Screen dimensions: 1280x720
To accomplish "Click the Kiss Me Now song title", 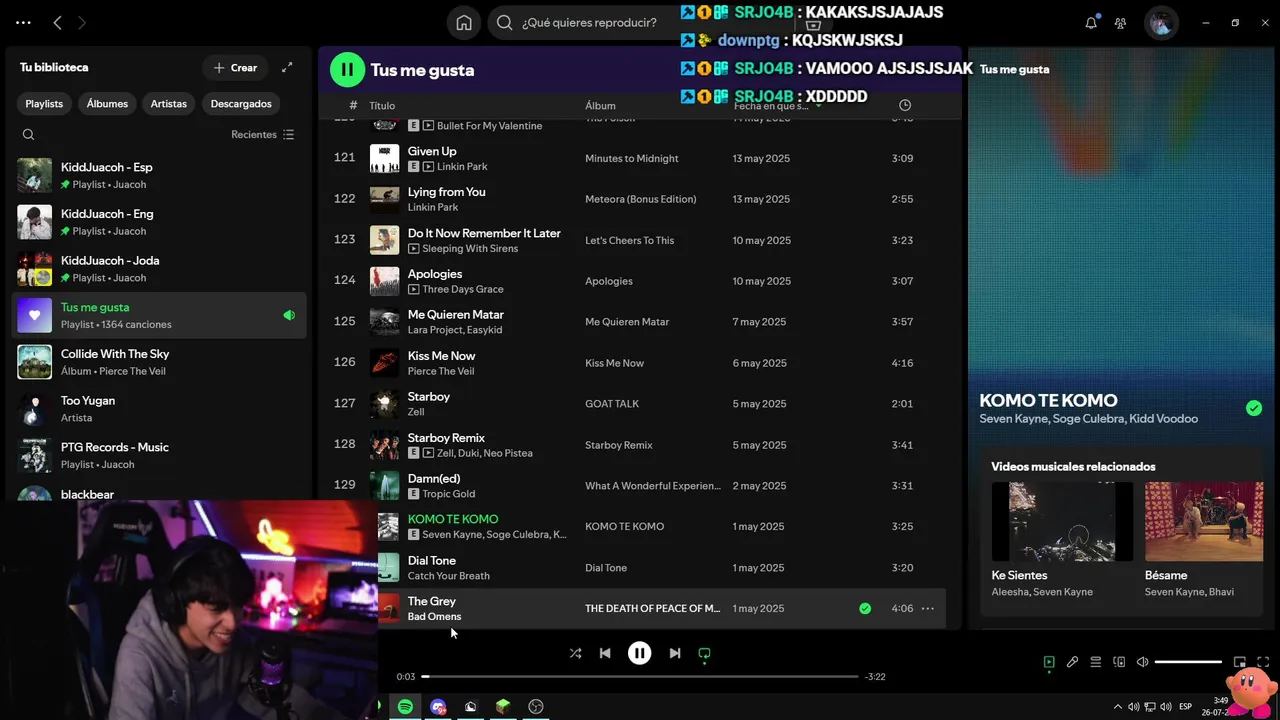I will click(x=441, y=356).
